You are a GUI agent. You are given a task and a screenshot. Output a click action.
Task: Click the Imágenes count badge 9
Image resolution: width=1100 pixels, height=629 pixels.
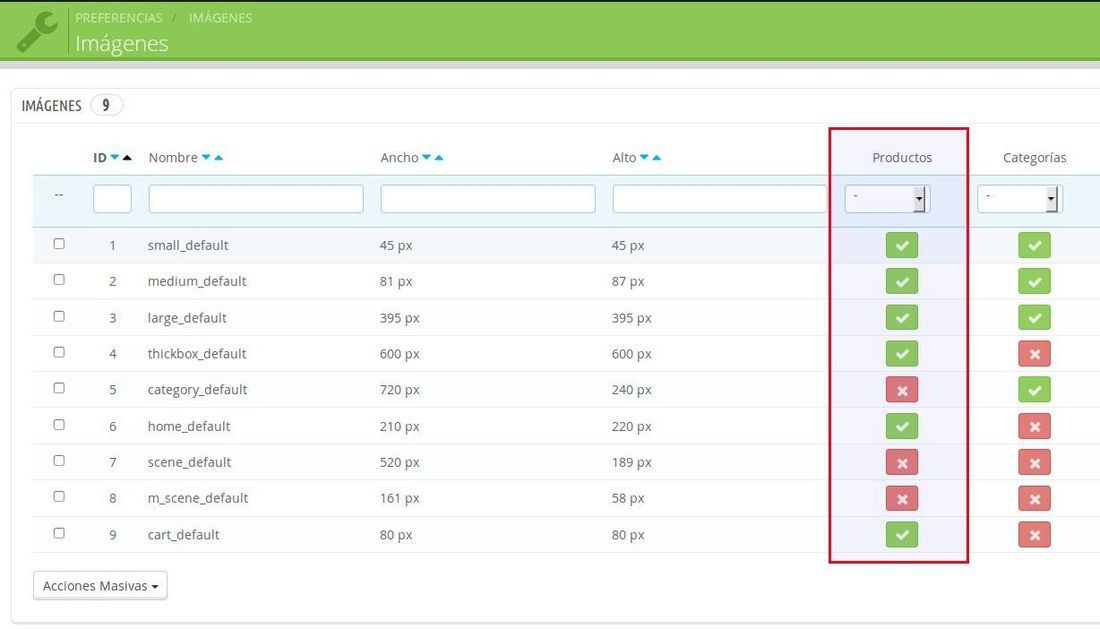(106, 105)
